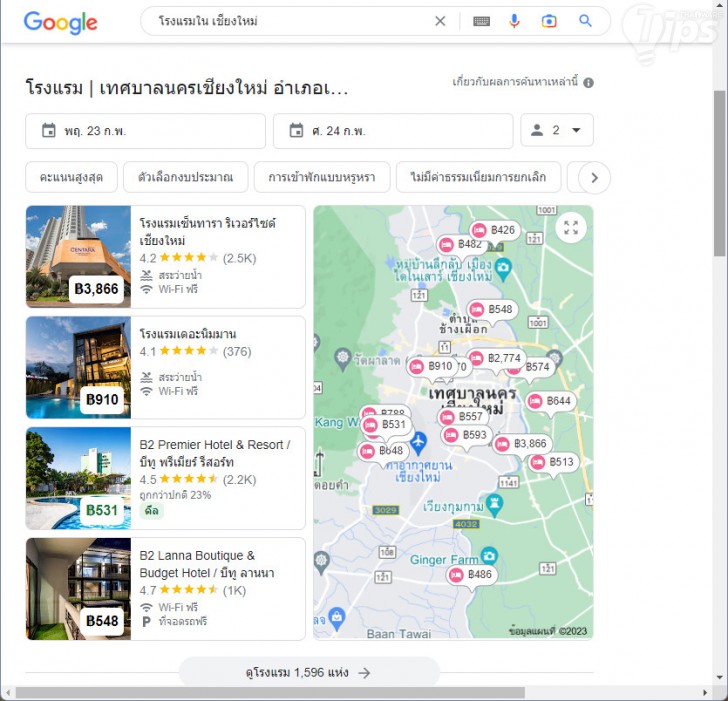Expand the map to full screen

[x=571, y=227]
